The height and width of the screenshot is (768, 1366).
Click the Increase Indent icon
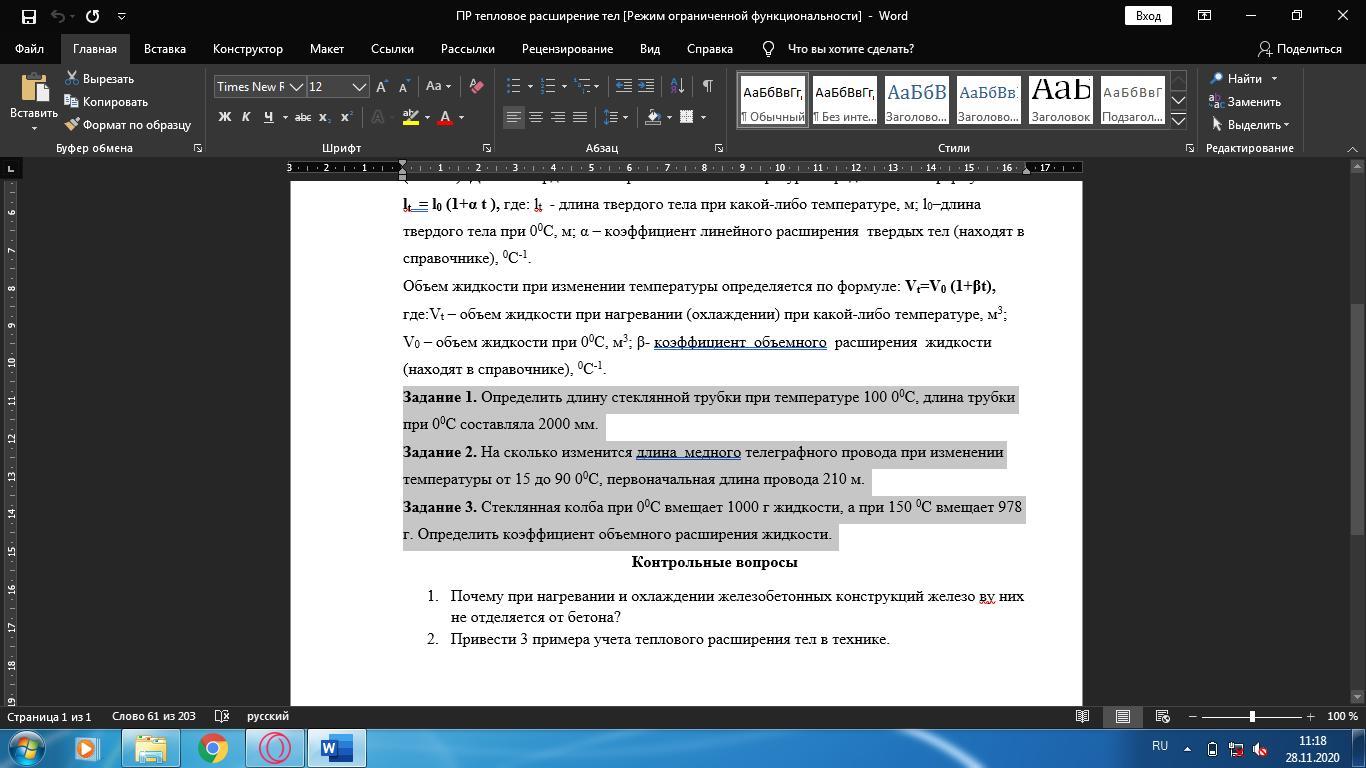[x=646, y=87]
